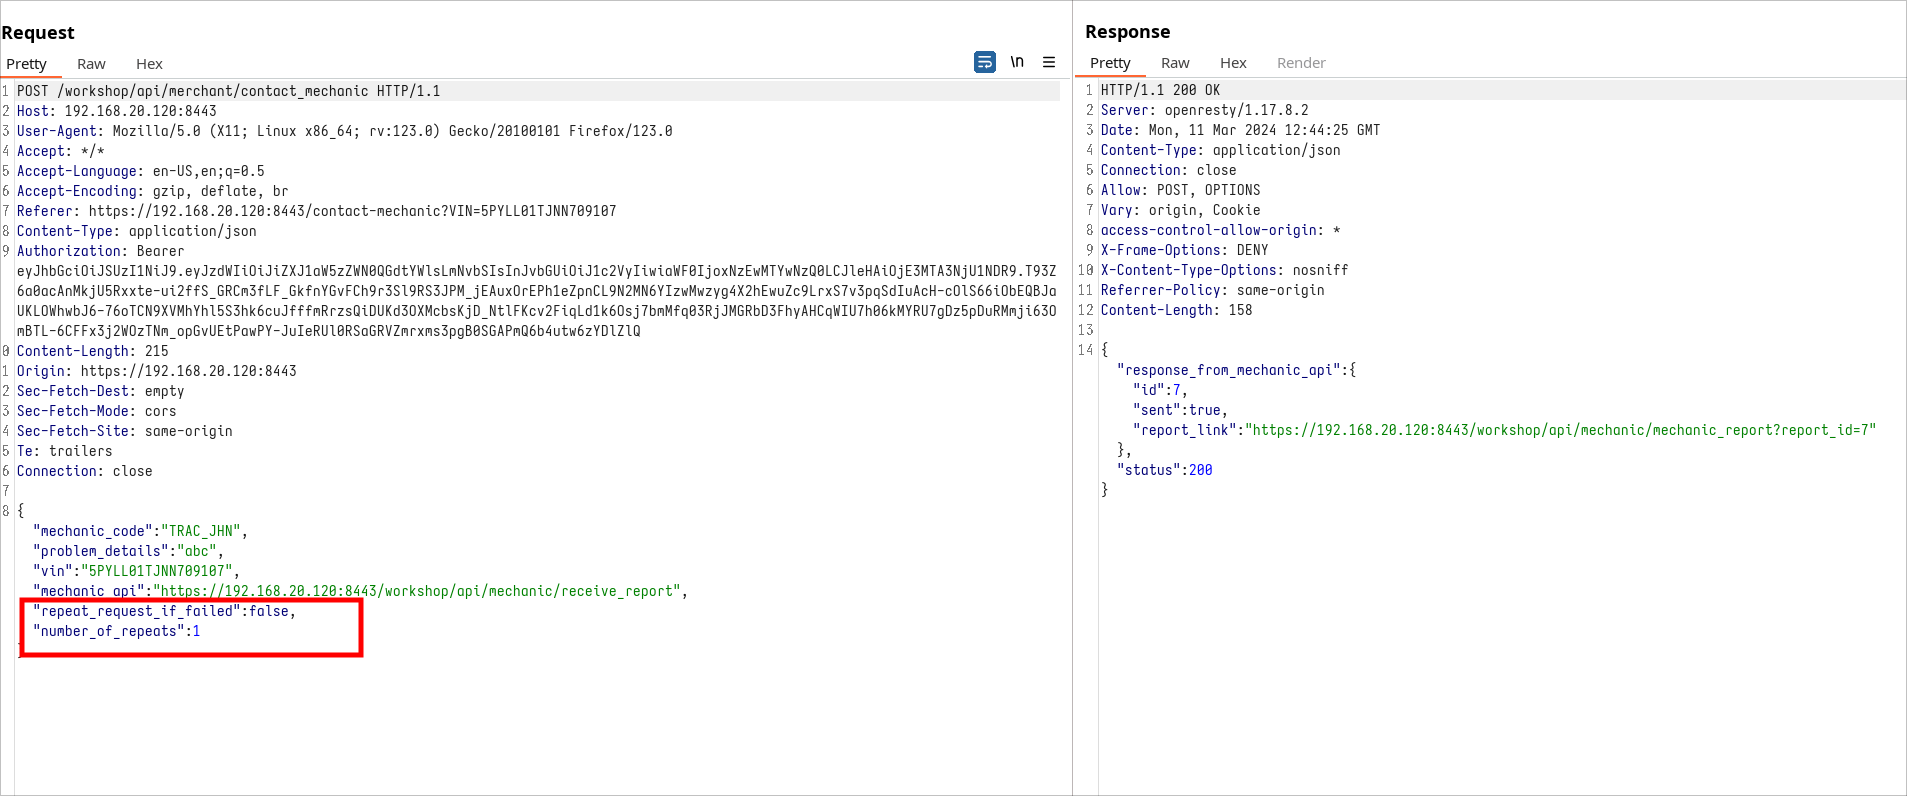Click the mechanic_code TRAC_JHN value
This screenshot has width=1907, height=796.
point(200,531)
